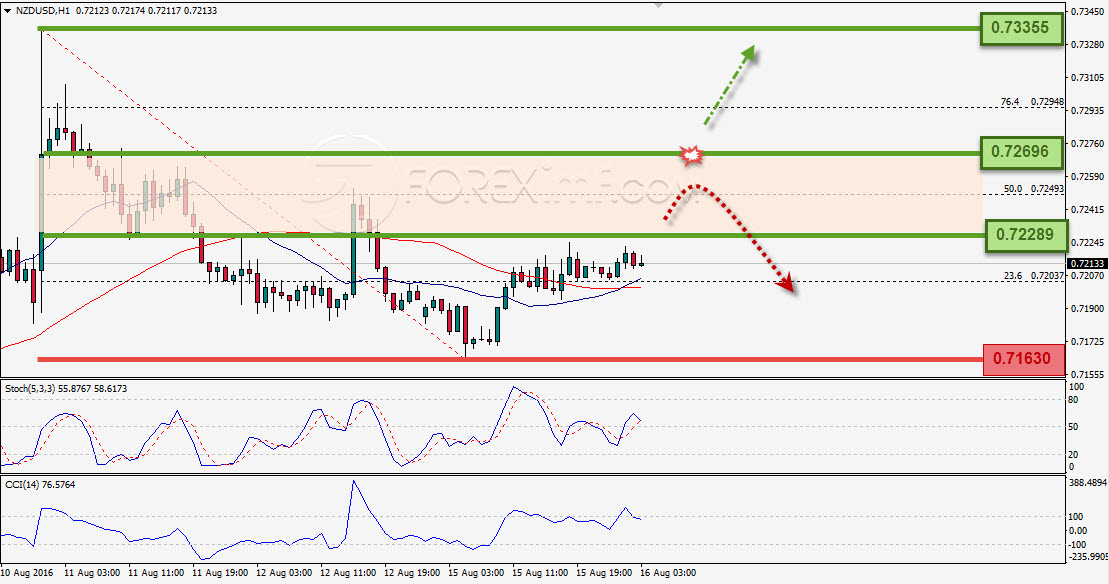Screen dimensions: 1109x584
Task: Click the Fibonacci 76.4 0.72948 label
Action: [1032, 102]
